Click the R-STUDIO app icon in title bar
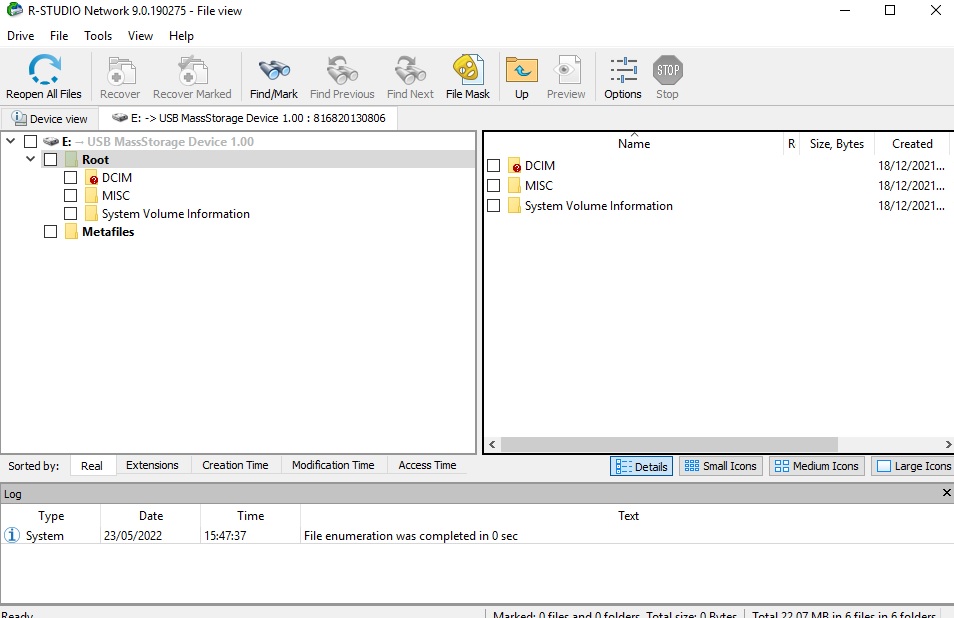The width and height of the screenshot is (954, 618). pyautogui.click(x=14, y=10)
